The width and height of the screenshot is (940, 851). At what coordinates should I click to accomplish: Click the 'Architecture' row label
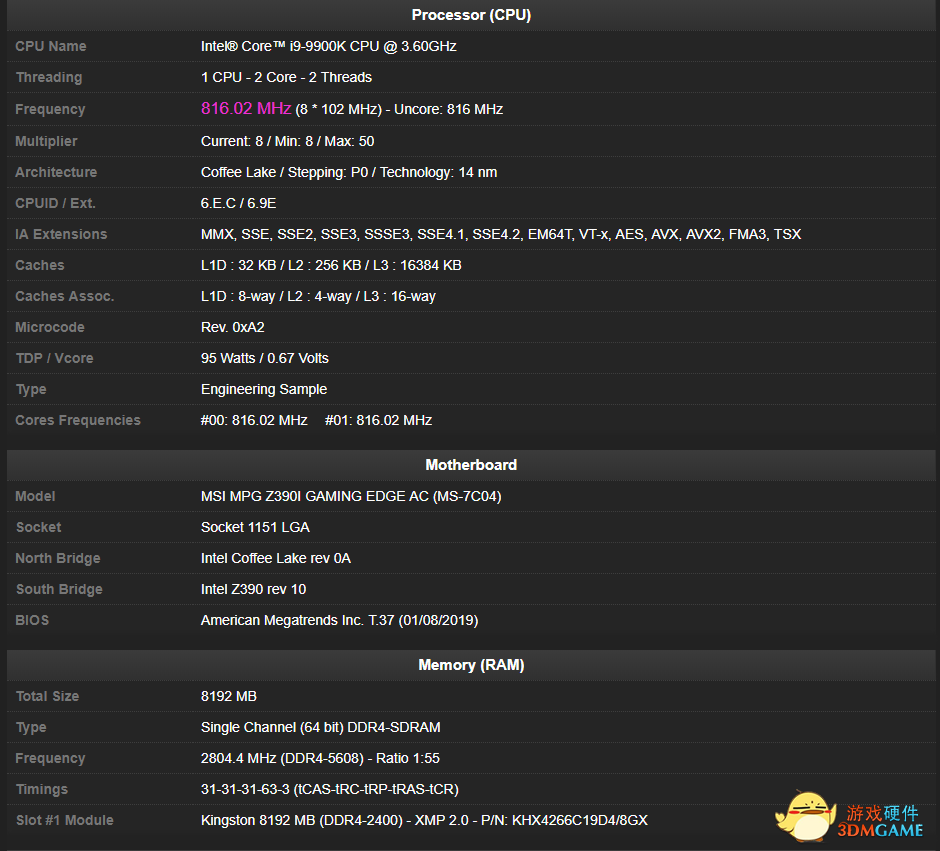56,173
